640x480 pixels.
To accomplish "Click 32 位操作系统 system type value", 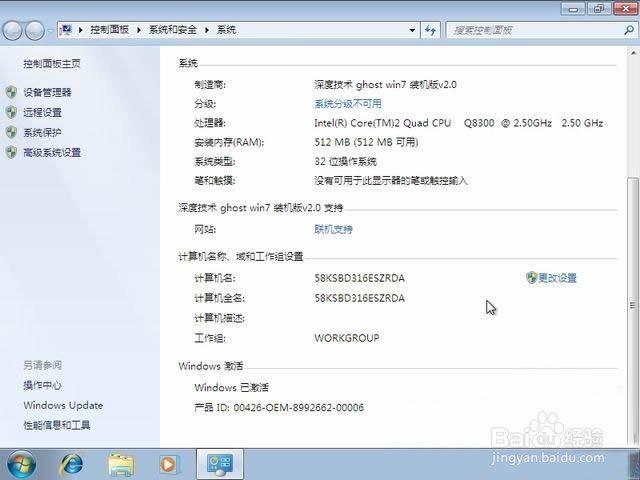I will [345, 162].
